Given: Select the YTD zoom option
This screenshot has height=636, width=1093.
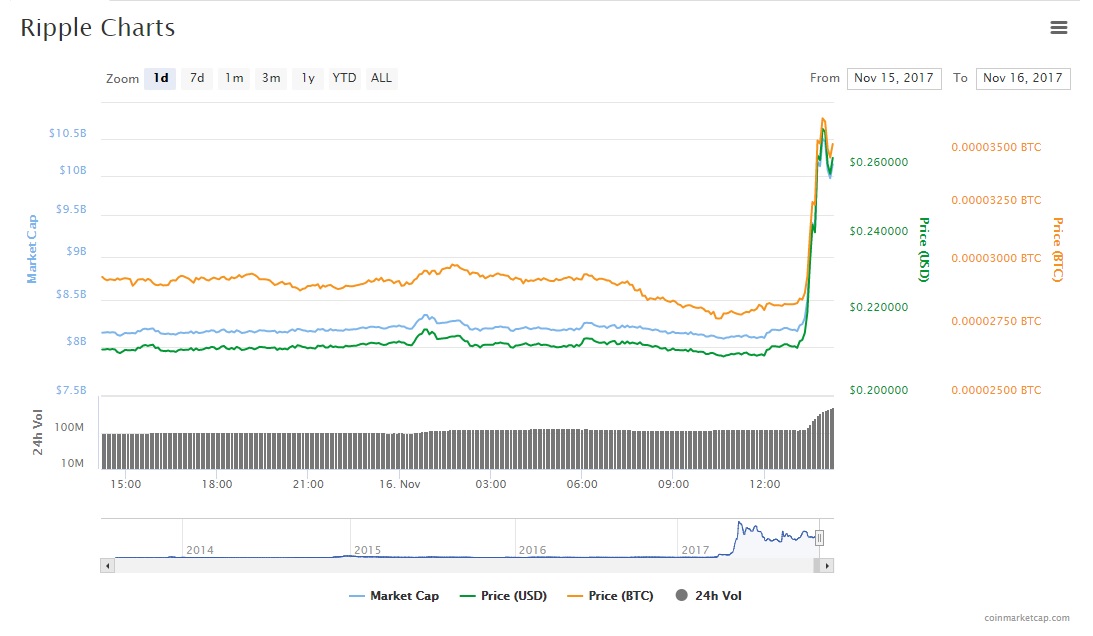Looking at the screenshot, I should click(344, 78).
